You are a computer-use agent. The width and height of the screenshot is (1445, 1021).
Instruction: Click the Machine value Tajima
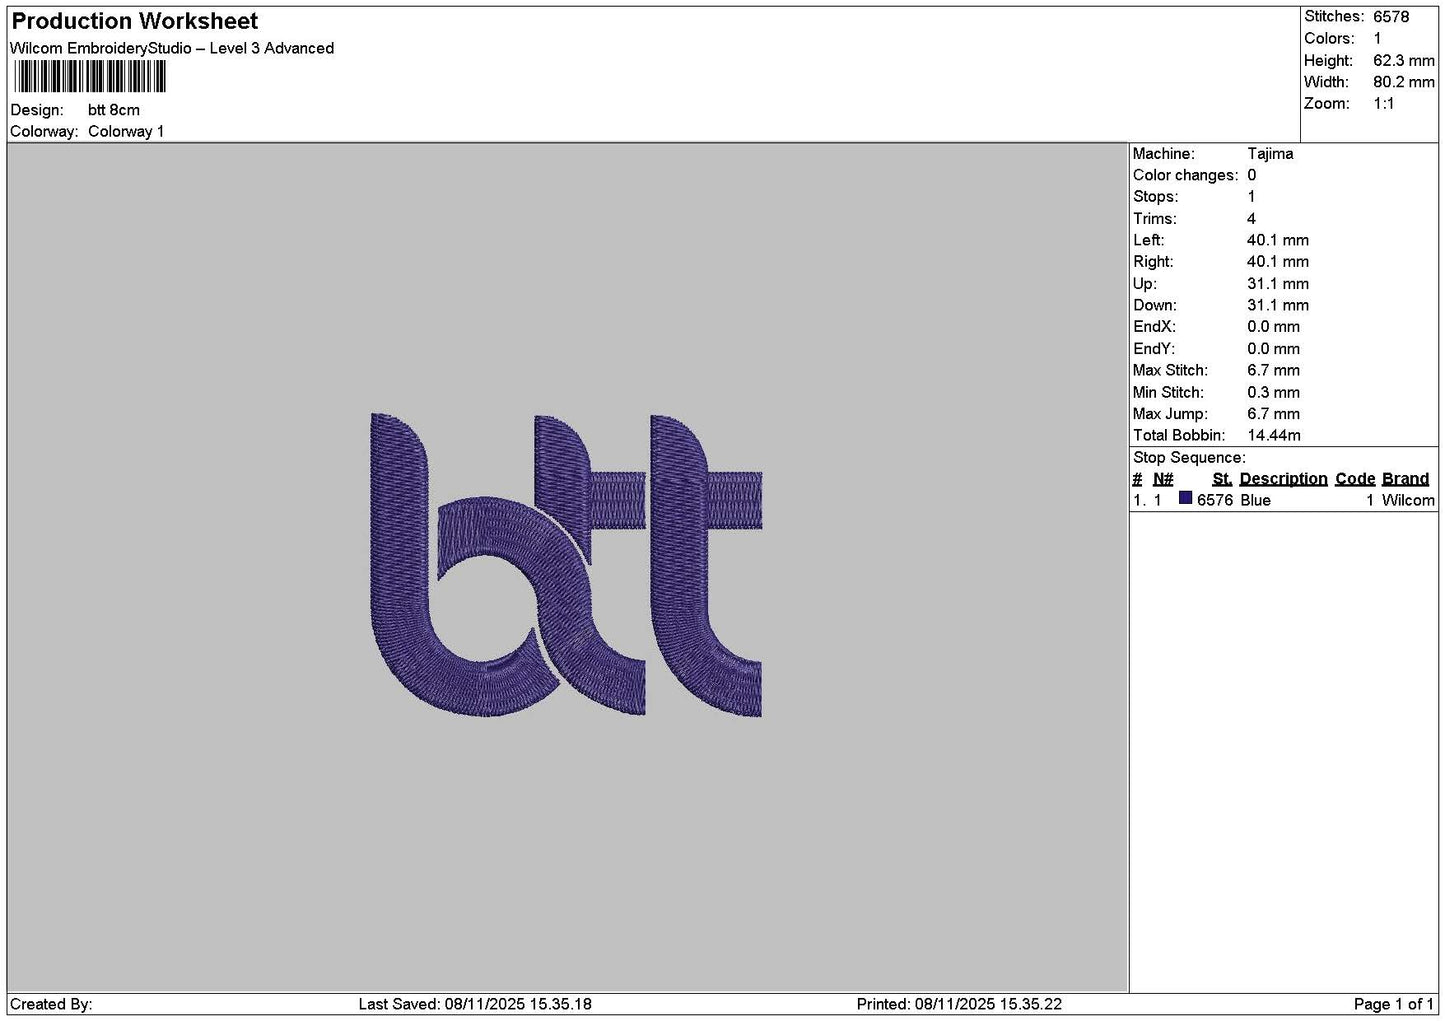point(1270,154)
